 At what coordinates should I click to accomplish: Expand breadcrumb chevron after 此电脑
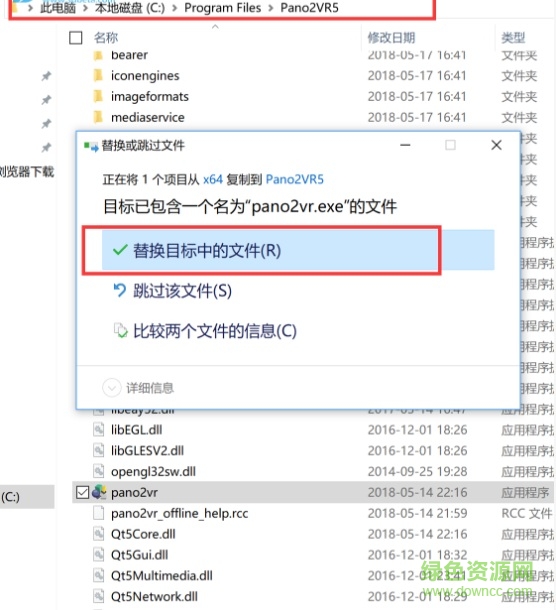click(x=85, y=8)
